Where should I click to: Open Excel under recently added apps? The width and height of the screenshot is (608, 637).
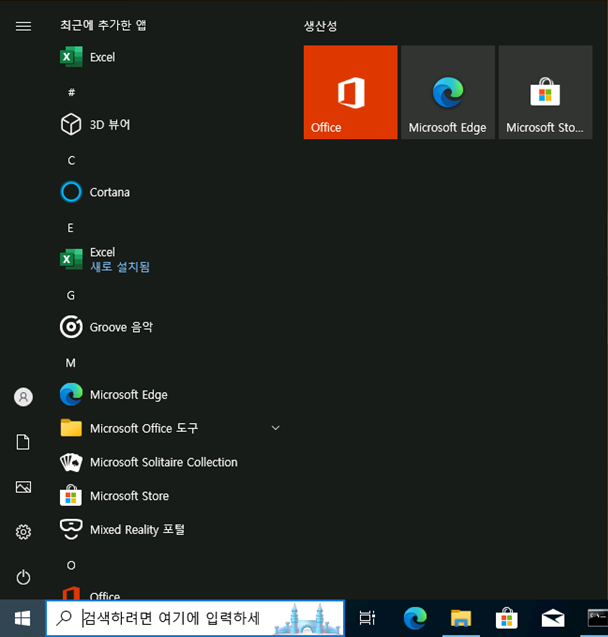pyautogui.click(x=170, y=57)
